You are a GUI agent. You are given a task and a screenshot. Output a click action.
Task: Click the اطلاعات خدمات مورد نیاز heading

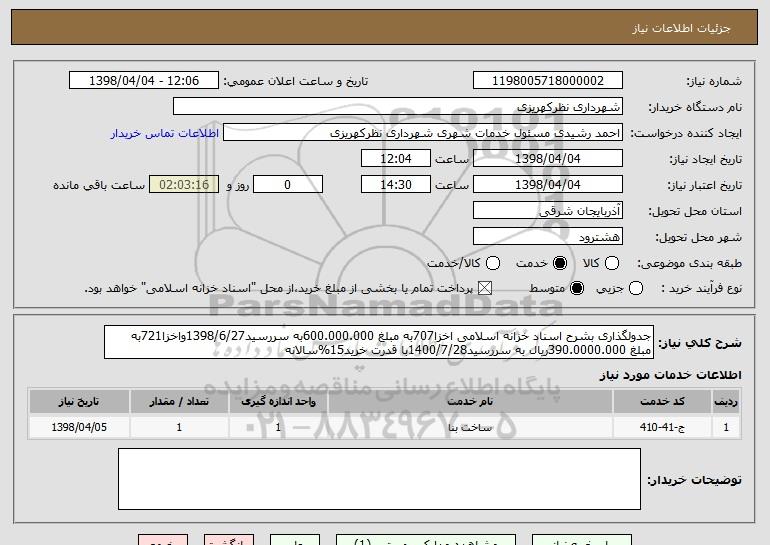pos(670,375)
